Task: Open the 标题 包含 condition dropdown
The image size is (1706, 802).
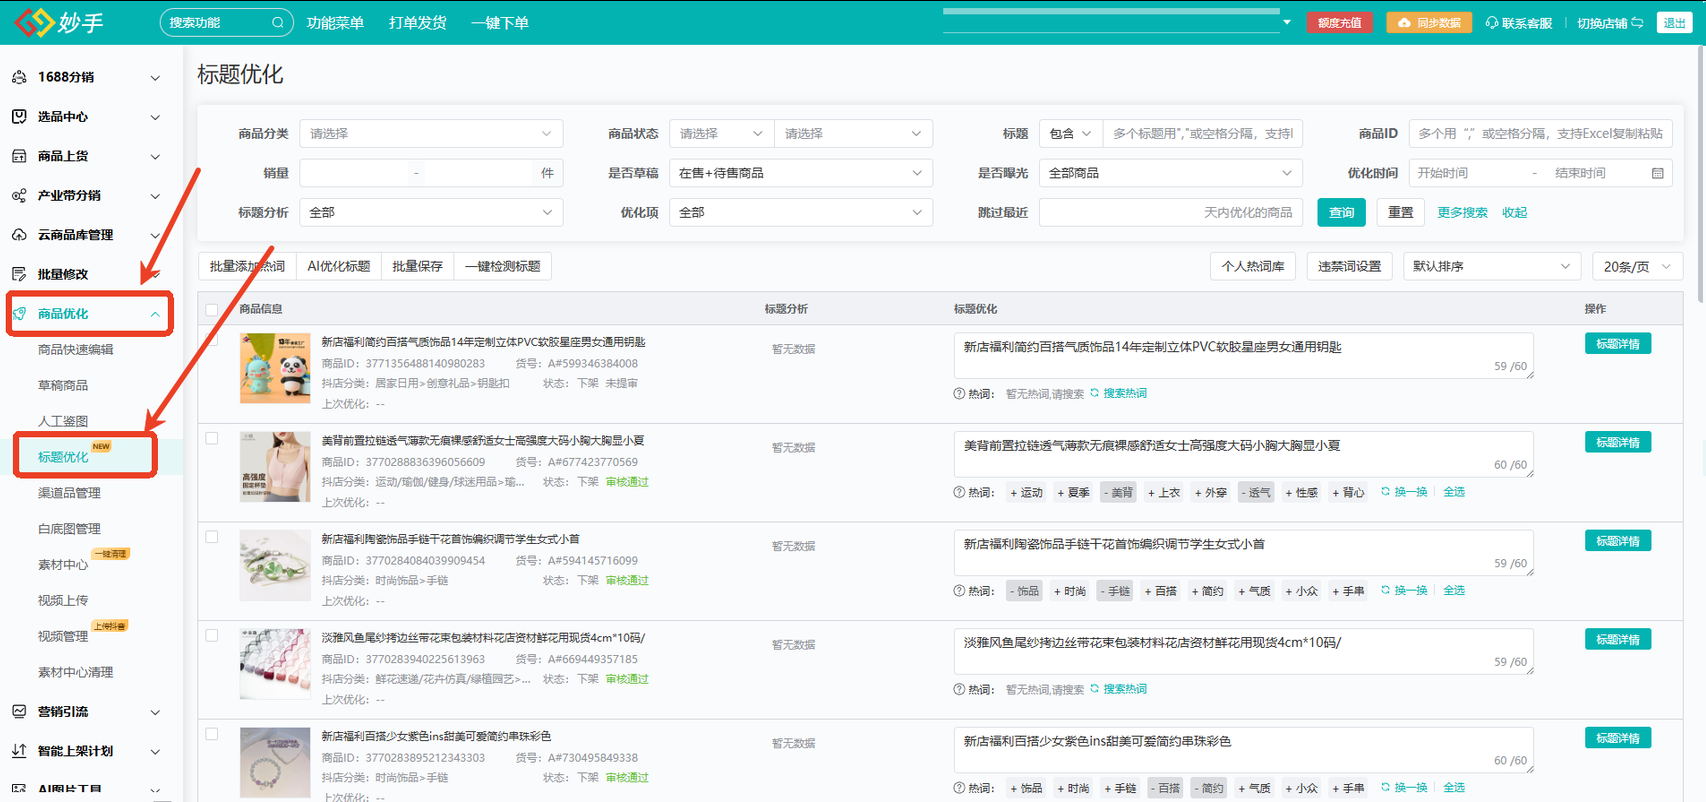Action: pos(1071,134)
